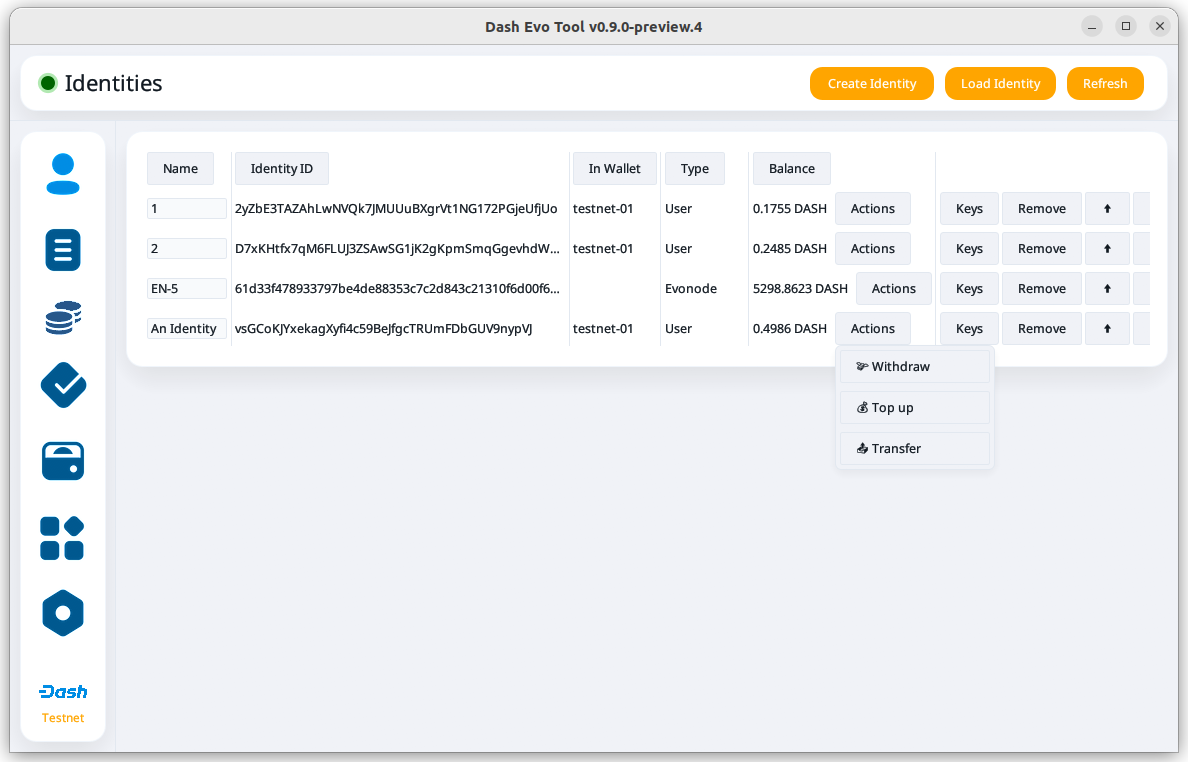The image size is (1188, 762).
Task: Click the stacked coins sidebar icon
Action: (x=63, y=317)
